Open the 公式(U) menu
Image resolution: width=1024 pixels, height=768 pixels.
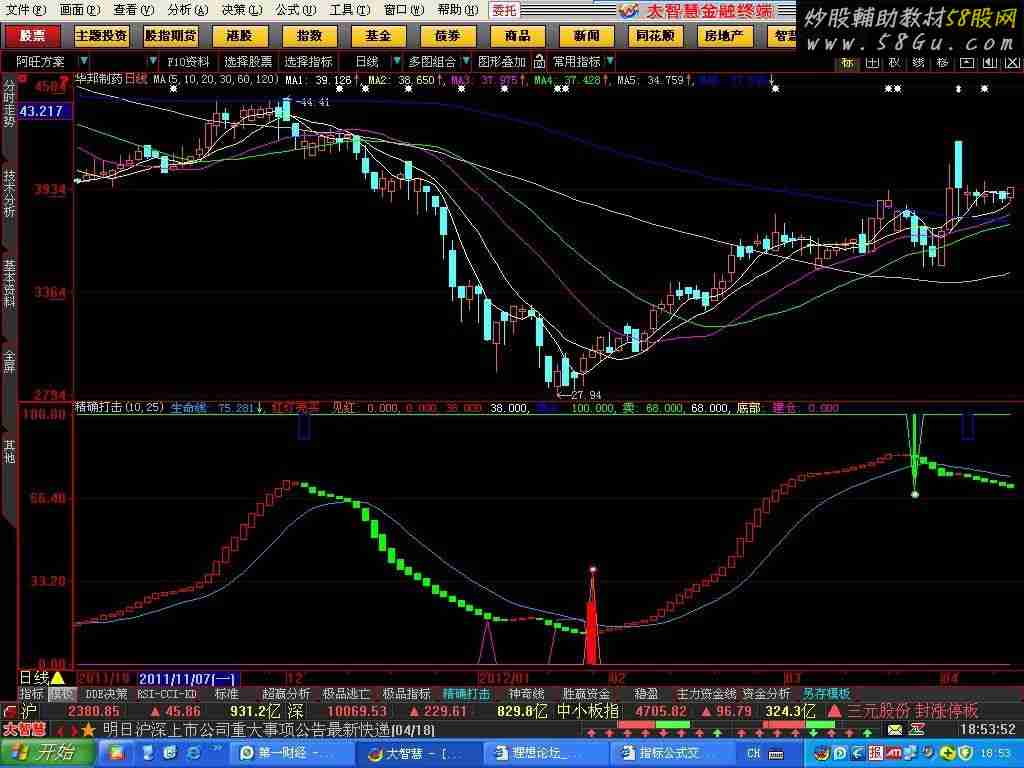point(295,10)
